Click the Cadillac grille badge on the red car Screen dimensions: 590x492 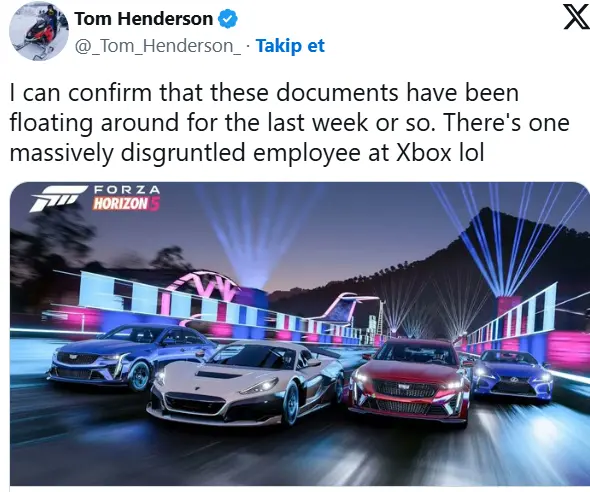tap(403, 386)
